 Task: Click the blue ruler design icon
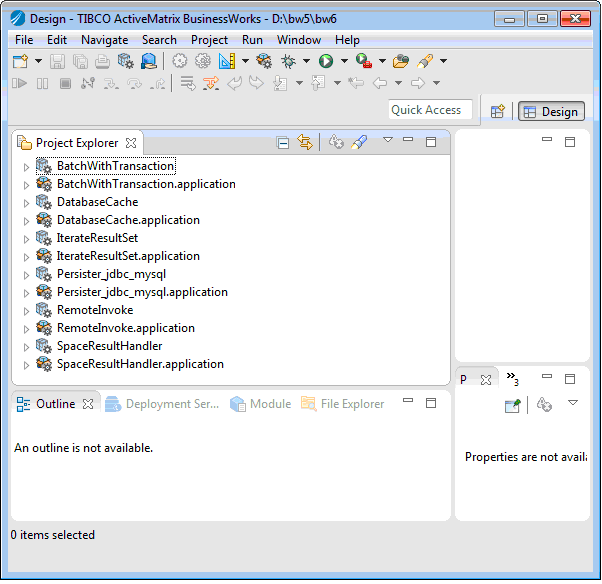click(x=227, y=61)
